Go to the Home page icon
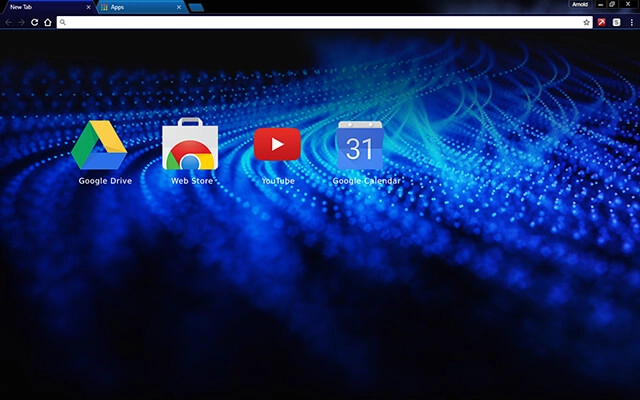Image resolution: width=640 pixels, height=400 pixels. (48, 22)
